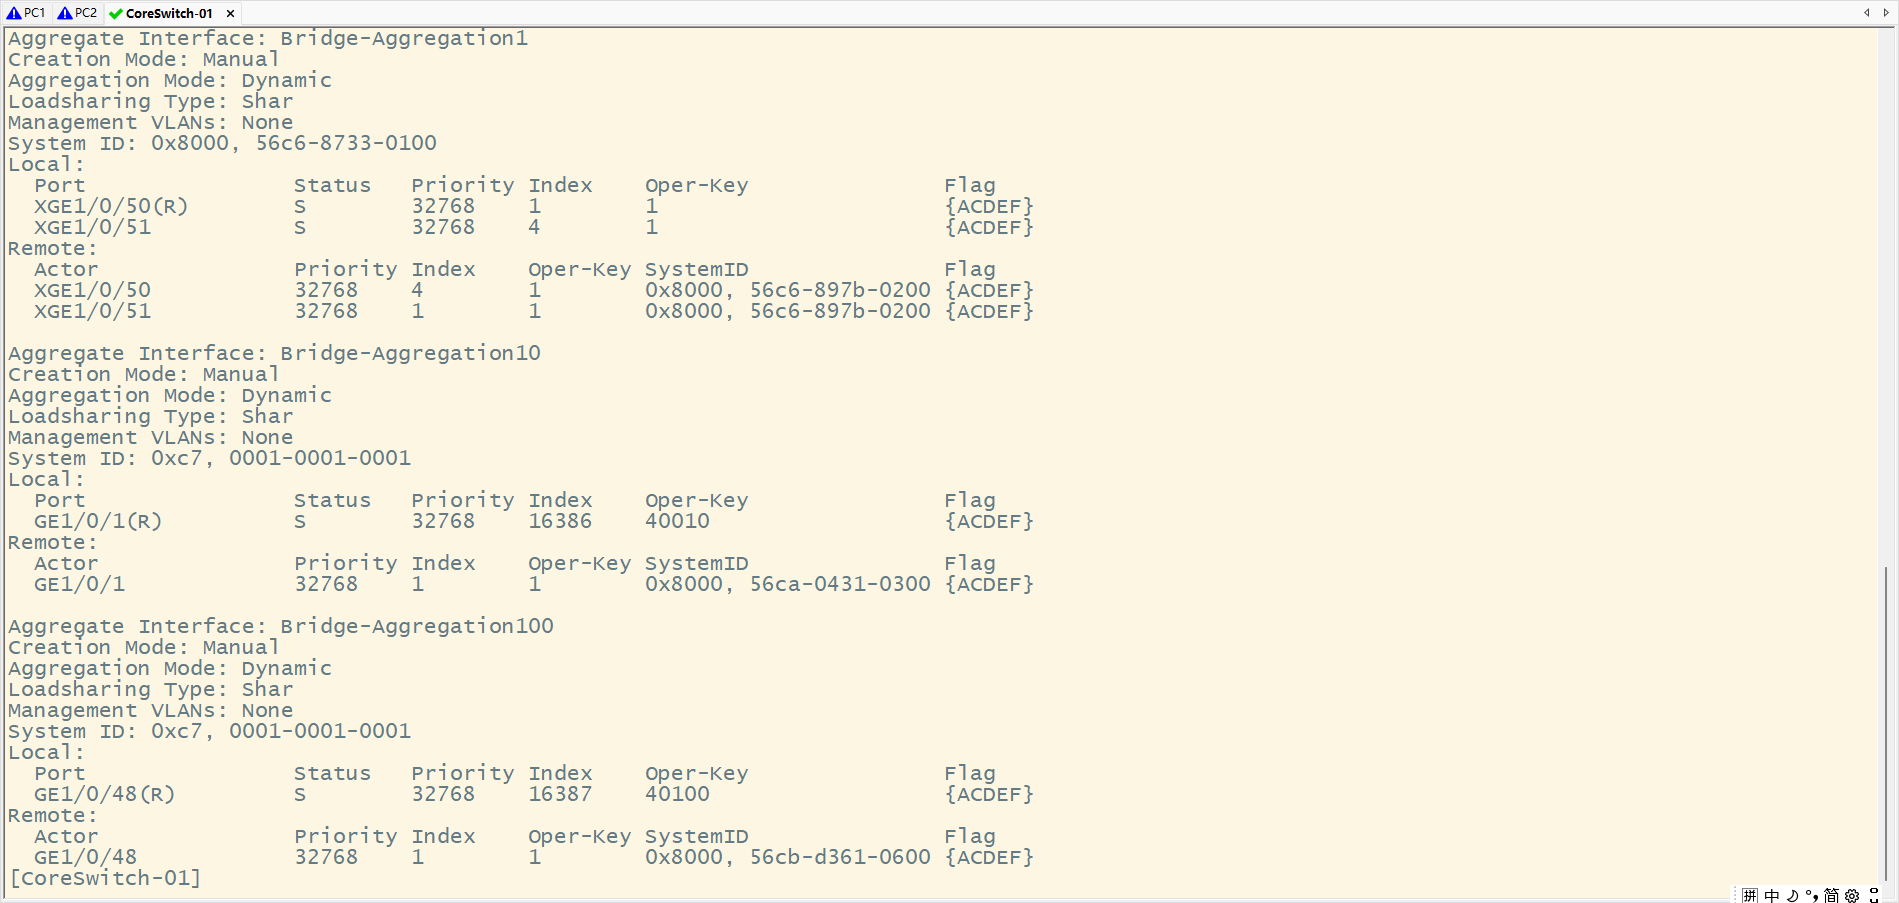Viewport: 1899px width, 903px height.
Task: Toggle the 中 Chinese/English input mode
Action: (1772, 895)
